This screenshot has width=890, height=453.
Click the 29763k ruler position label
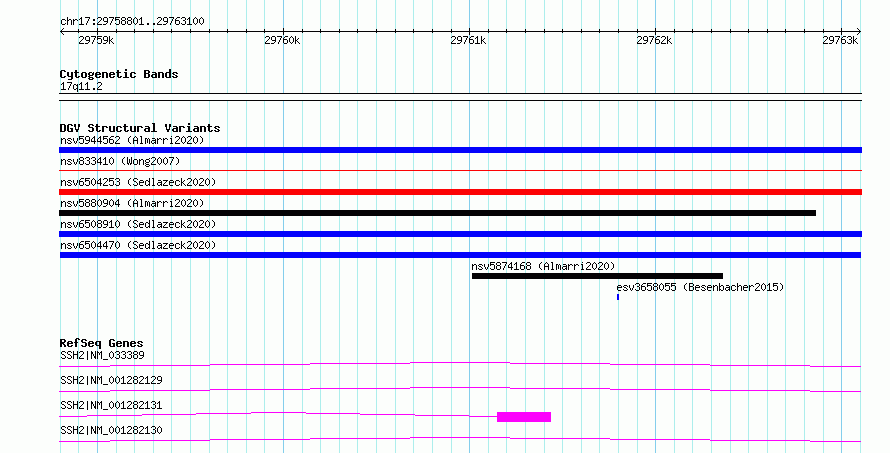[840, 40]
